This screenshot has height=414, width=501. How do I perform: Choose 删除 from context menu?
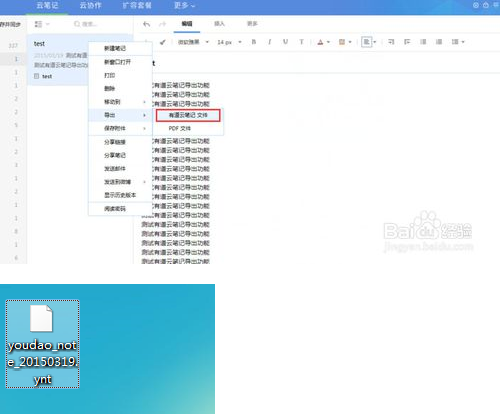[x=120, y=88]
